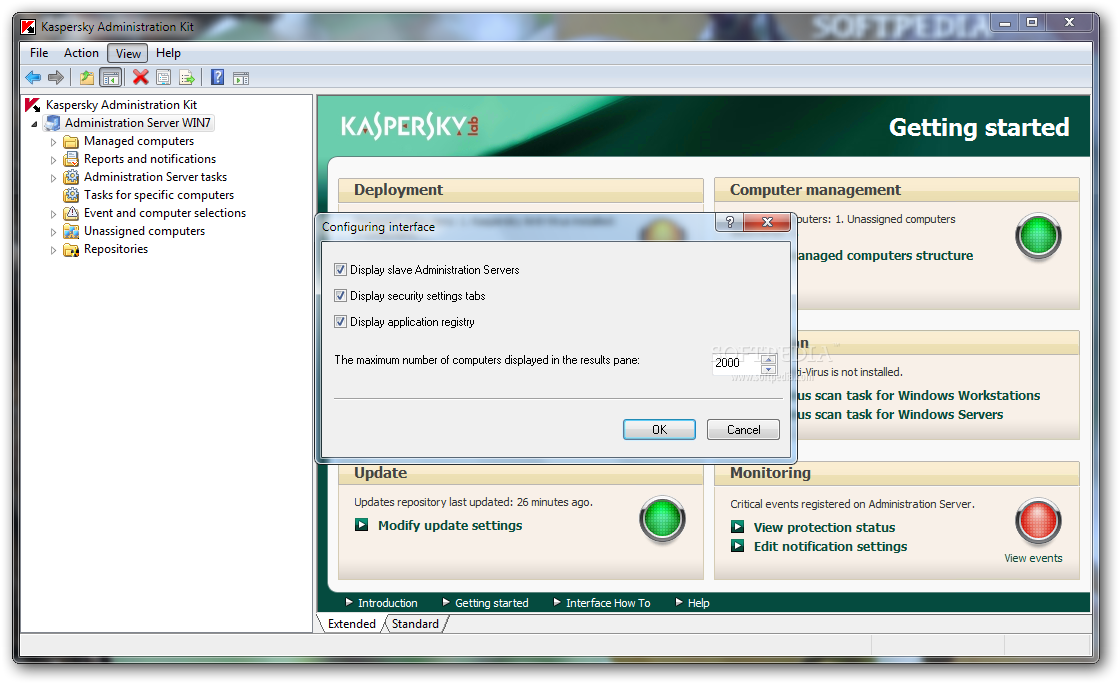Uncheck Display application registry checkbox

click(340, 322)
